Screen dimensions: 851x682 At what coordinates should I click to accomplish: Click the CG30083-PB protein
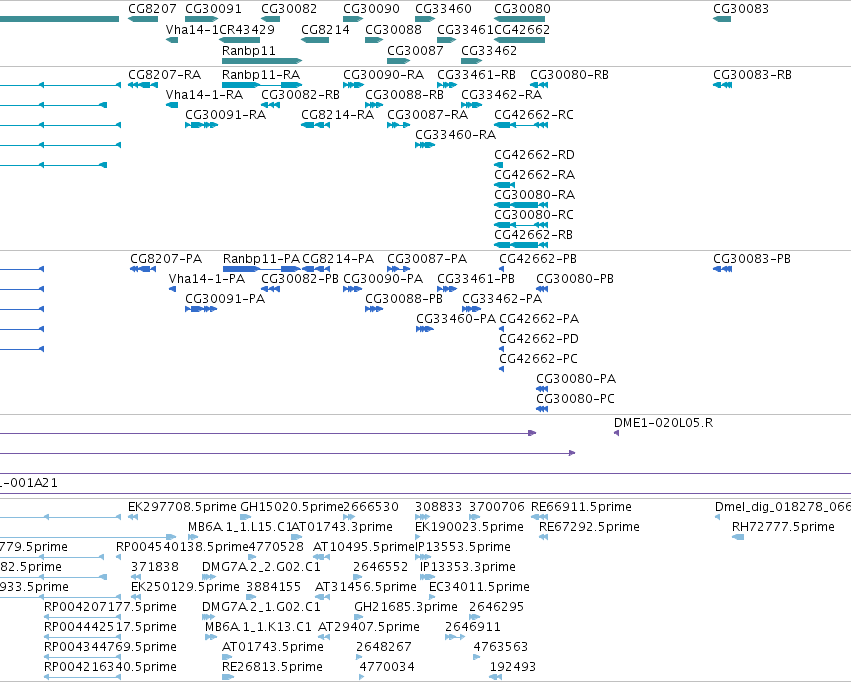click(x=722, y=269)
